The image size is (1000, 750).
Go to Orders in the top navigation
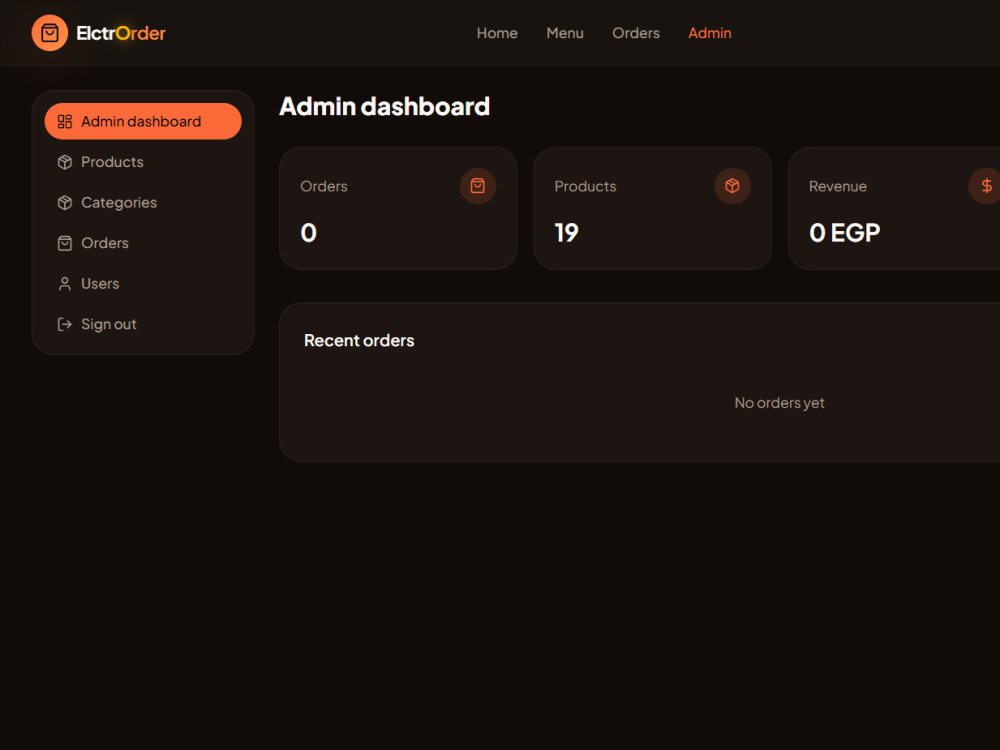coord(636,33)
